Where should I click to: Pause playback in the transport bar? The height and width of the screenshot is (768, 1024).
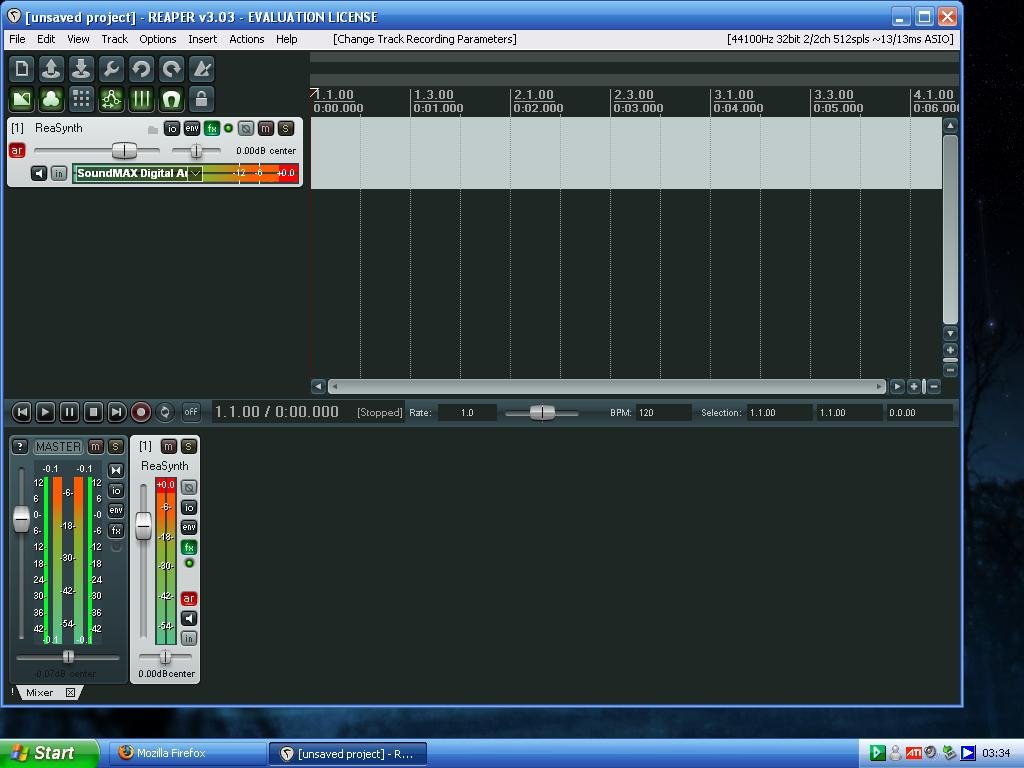click(69, 412)
